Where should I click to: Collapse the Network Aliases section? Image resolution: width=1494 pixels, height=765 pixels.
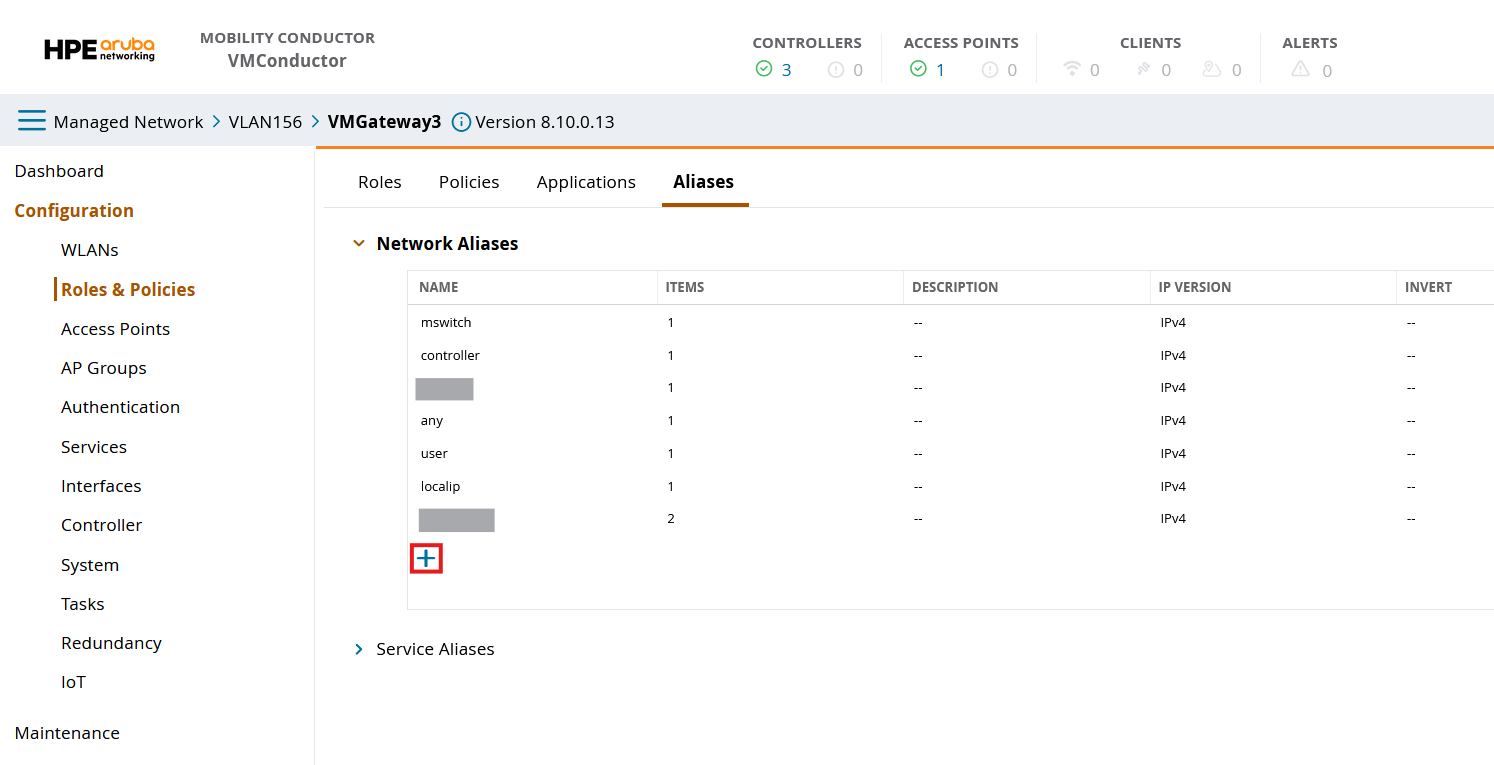coord(359,244)
